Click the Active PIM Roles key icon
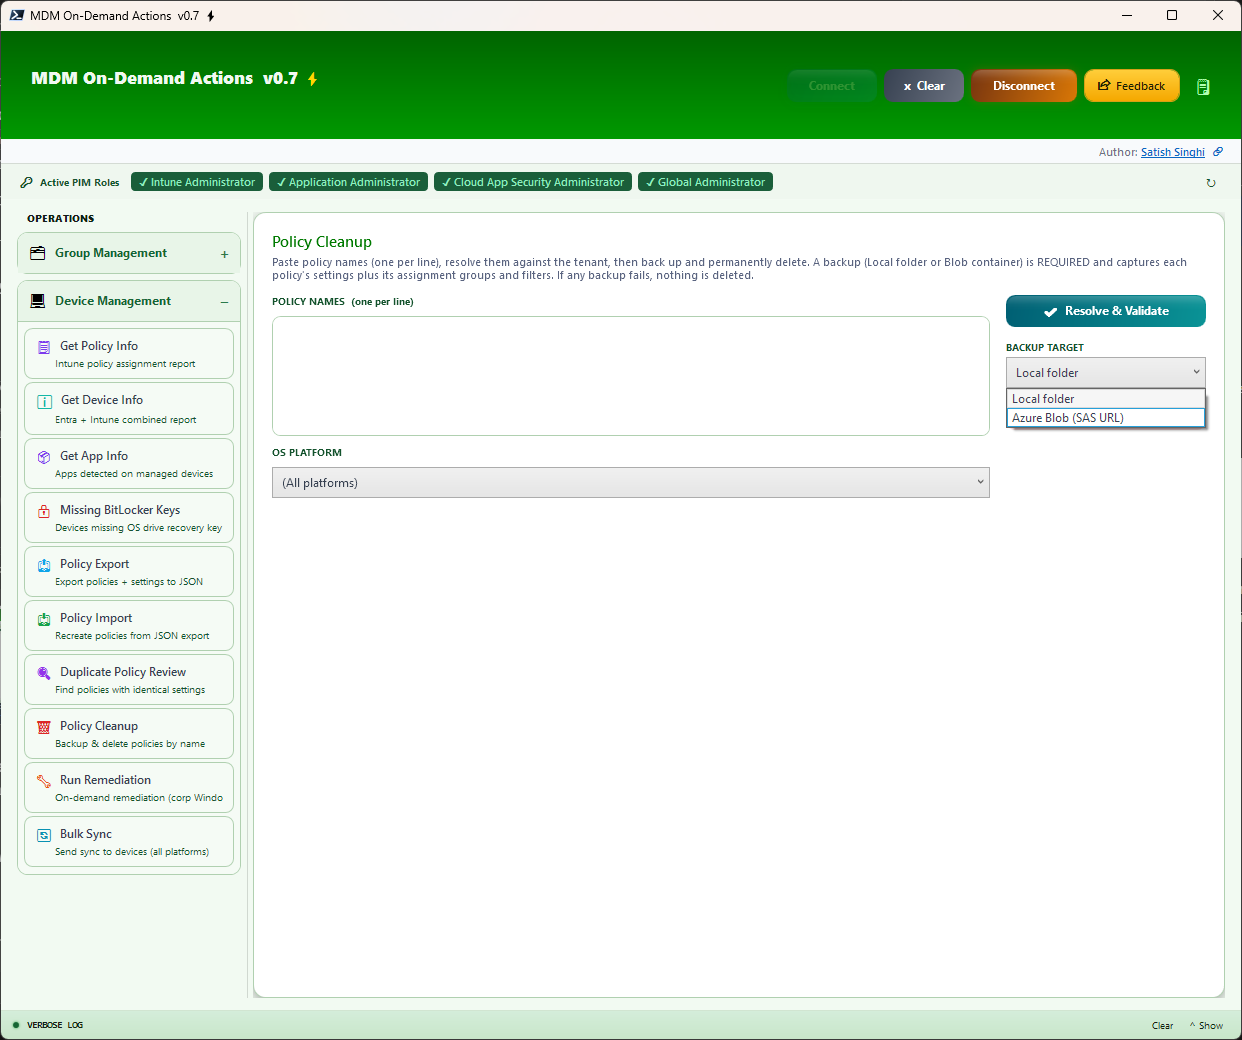 click(x=26, y=182)
